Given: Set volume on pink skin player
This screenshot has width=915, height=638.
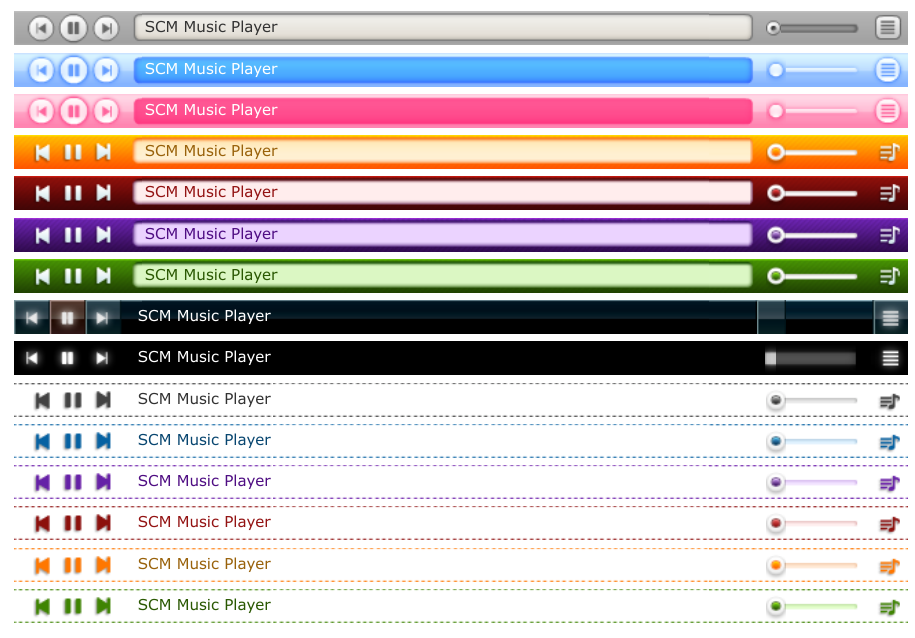Looking at the screenshot, I should coord(812,111).
